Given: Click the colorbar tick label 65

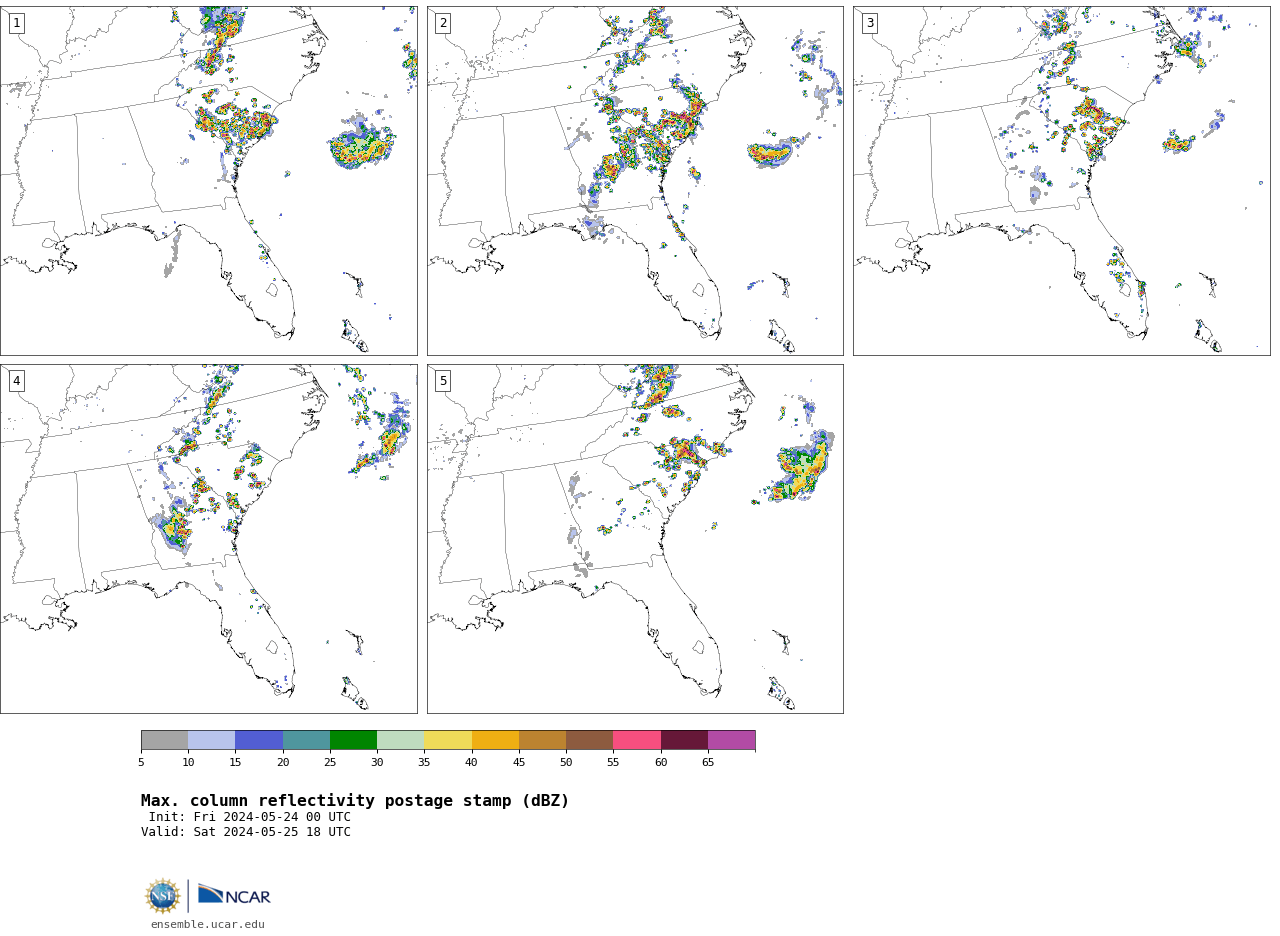Looking at the screenshot, I should tap(708, 762).
